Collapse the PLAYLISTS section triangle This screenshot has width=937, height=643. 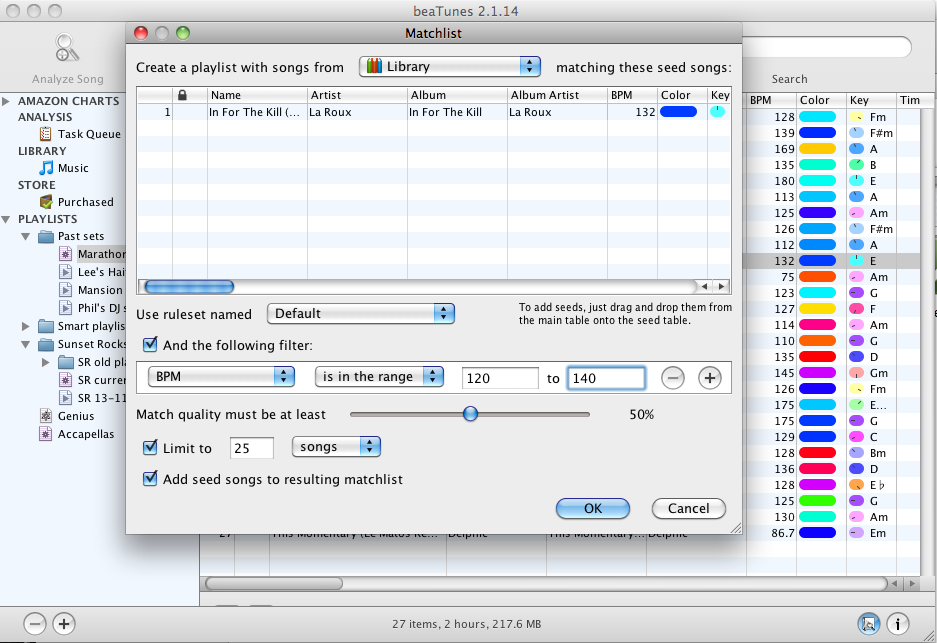click(6, 219)
